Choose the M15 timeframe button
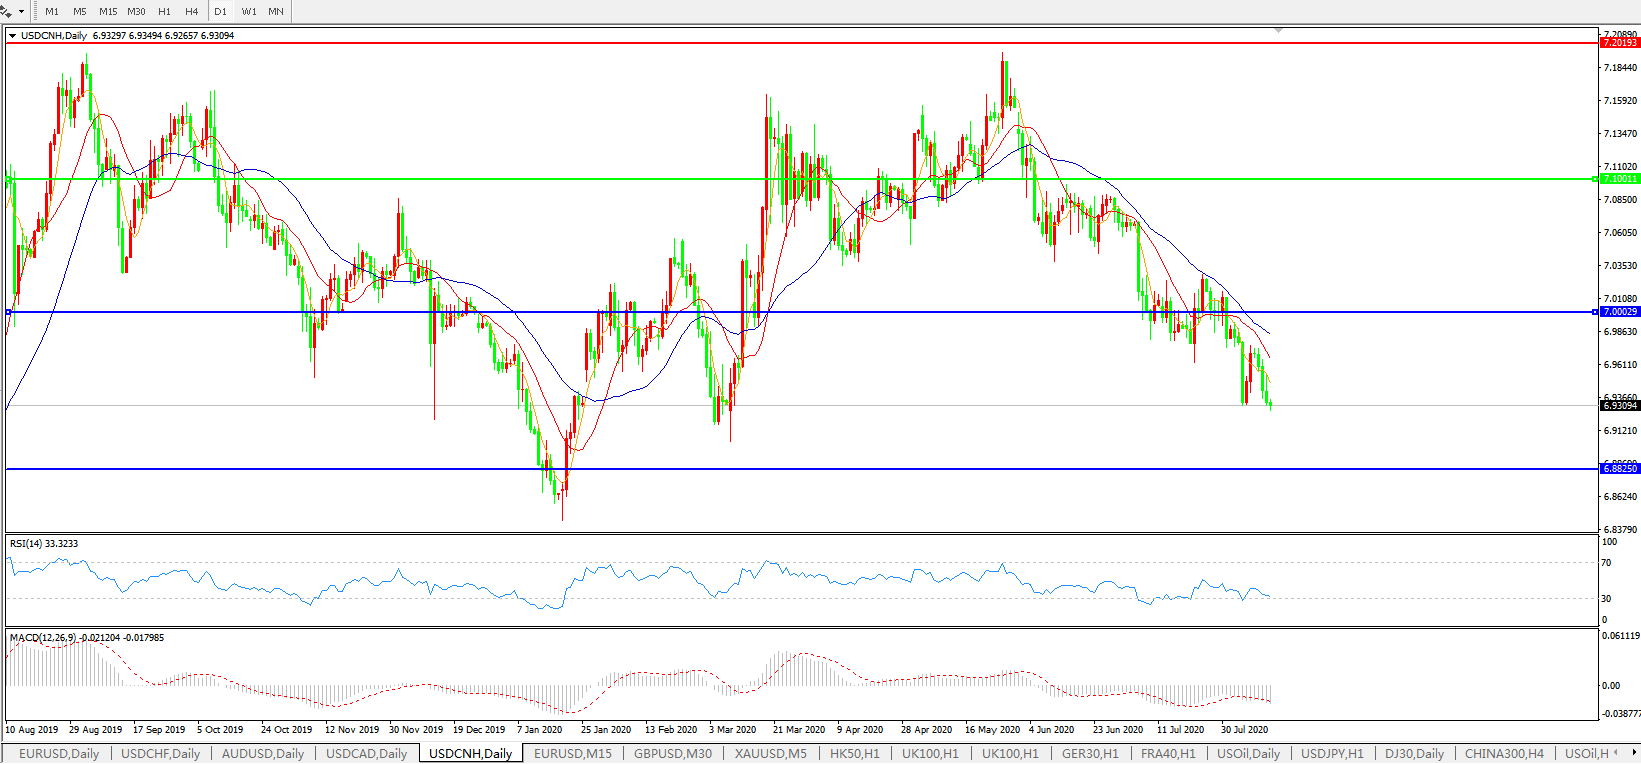 pyautogui.click(x=108, y=12)
